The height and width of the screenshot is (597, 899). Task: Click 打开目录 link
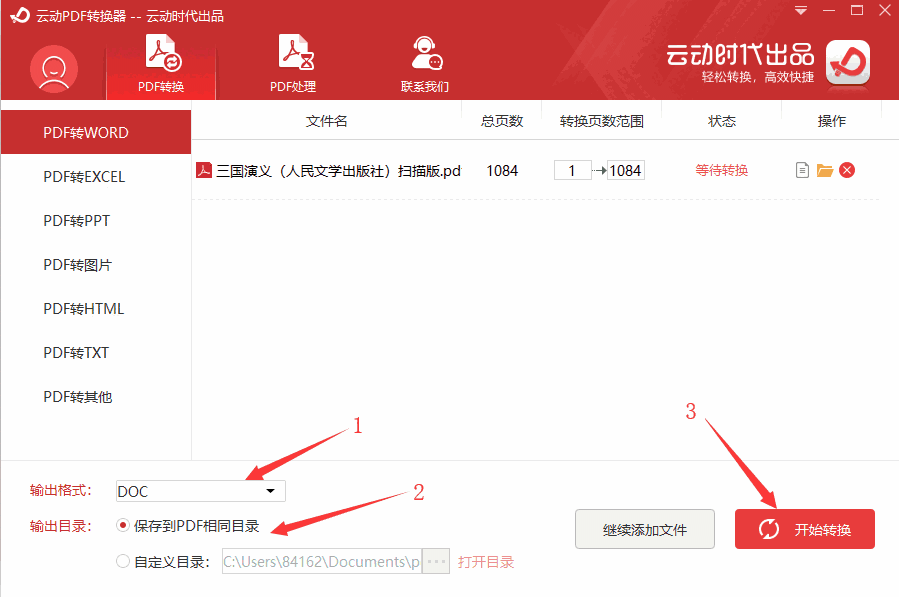tap(486, 561)
